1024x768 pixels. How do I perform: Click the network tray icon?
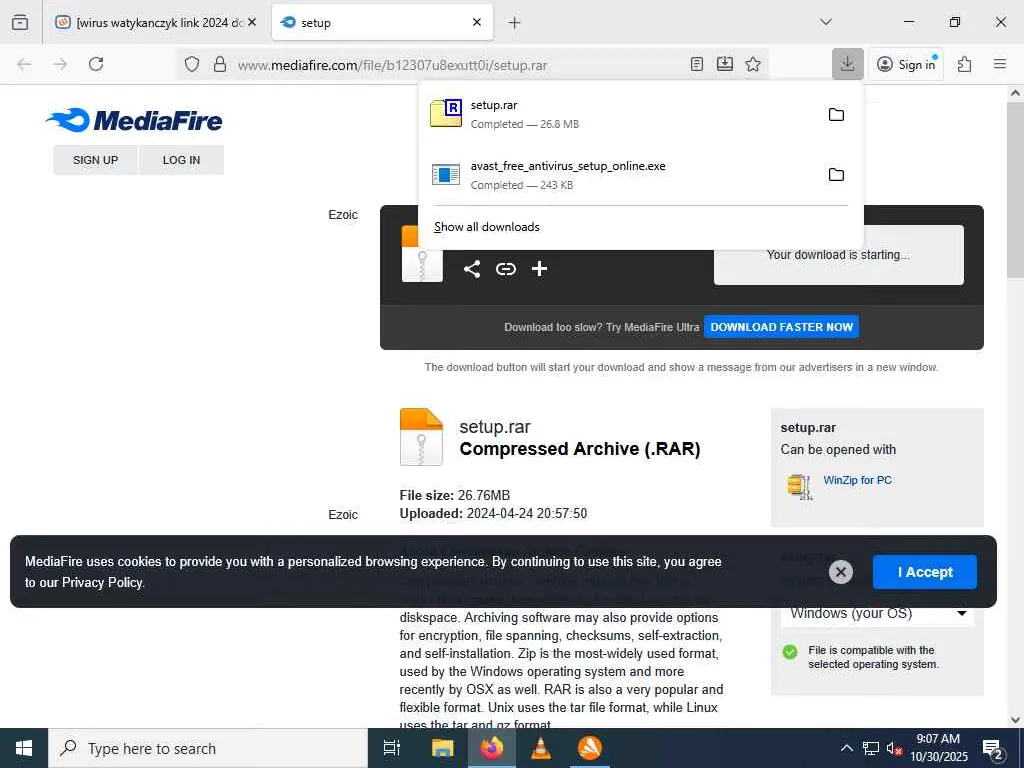[871, 748]
